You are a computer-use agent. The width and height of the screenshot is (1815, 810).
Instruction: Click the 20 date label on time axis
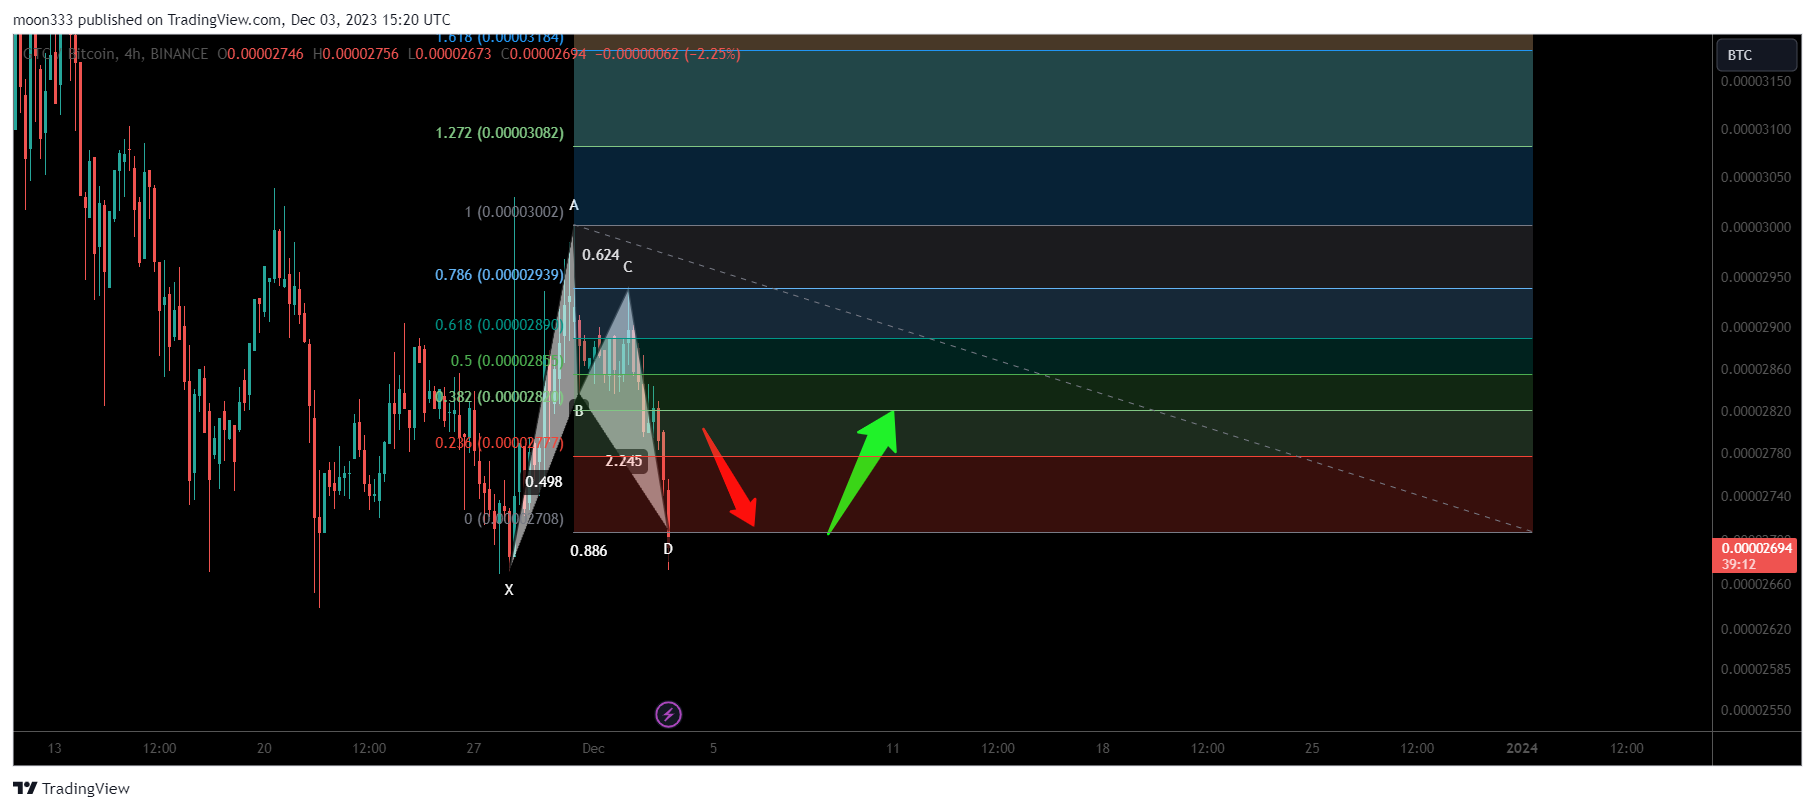264,748
